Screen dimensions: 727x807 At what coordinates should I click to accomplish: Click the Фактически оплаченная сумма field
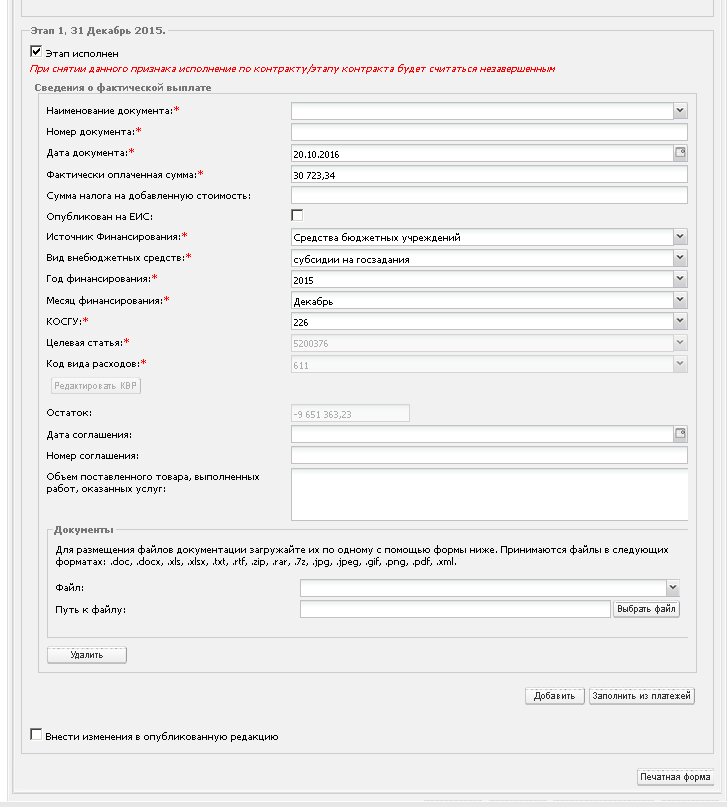tap(489, 174)
